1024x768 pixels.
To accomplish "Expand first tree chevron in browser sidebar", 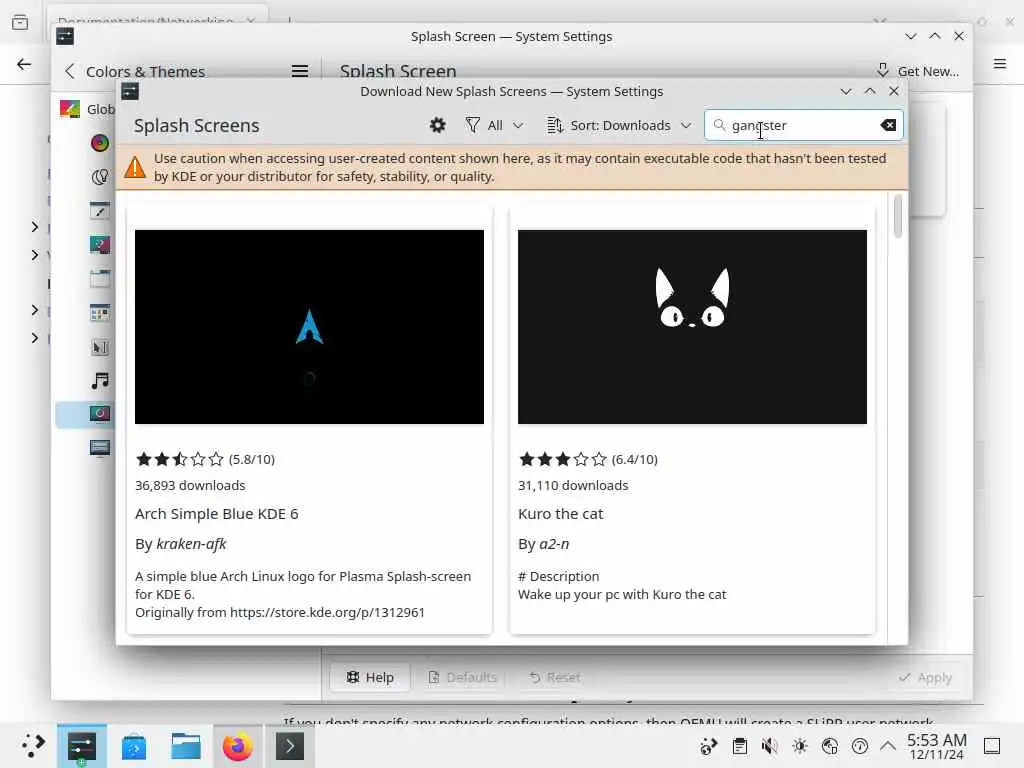I will pos(35,227).
